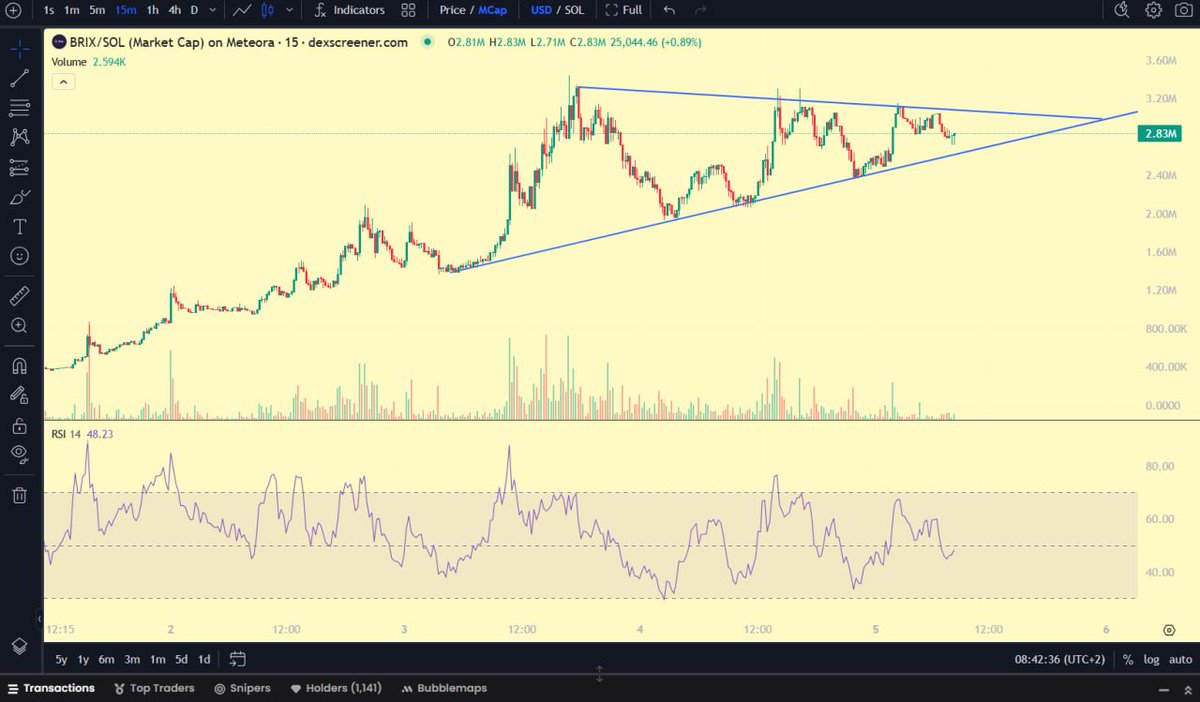This screenshot has height=702, width=1200.
Task: Select the brush drawing tool
Action: click(x=19, y=197)
